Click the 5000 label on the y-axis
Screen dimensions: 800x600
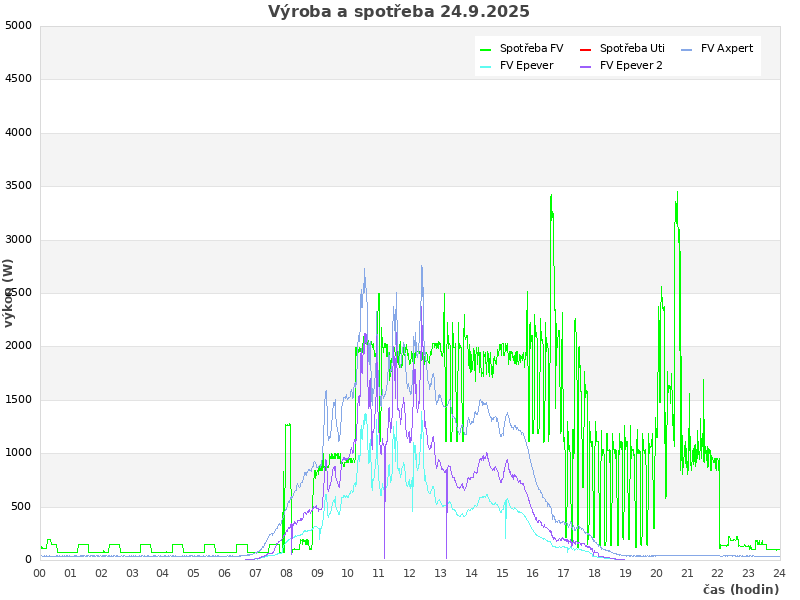pyautogui.click(x=18, y=25)
